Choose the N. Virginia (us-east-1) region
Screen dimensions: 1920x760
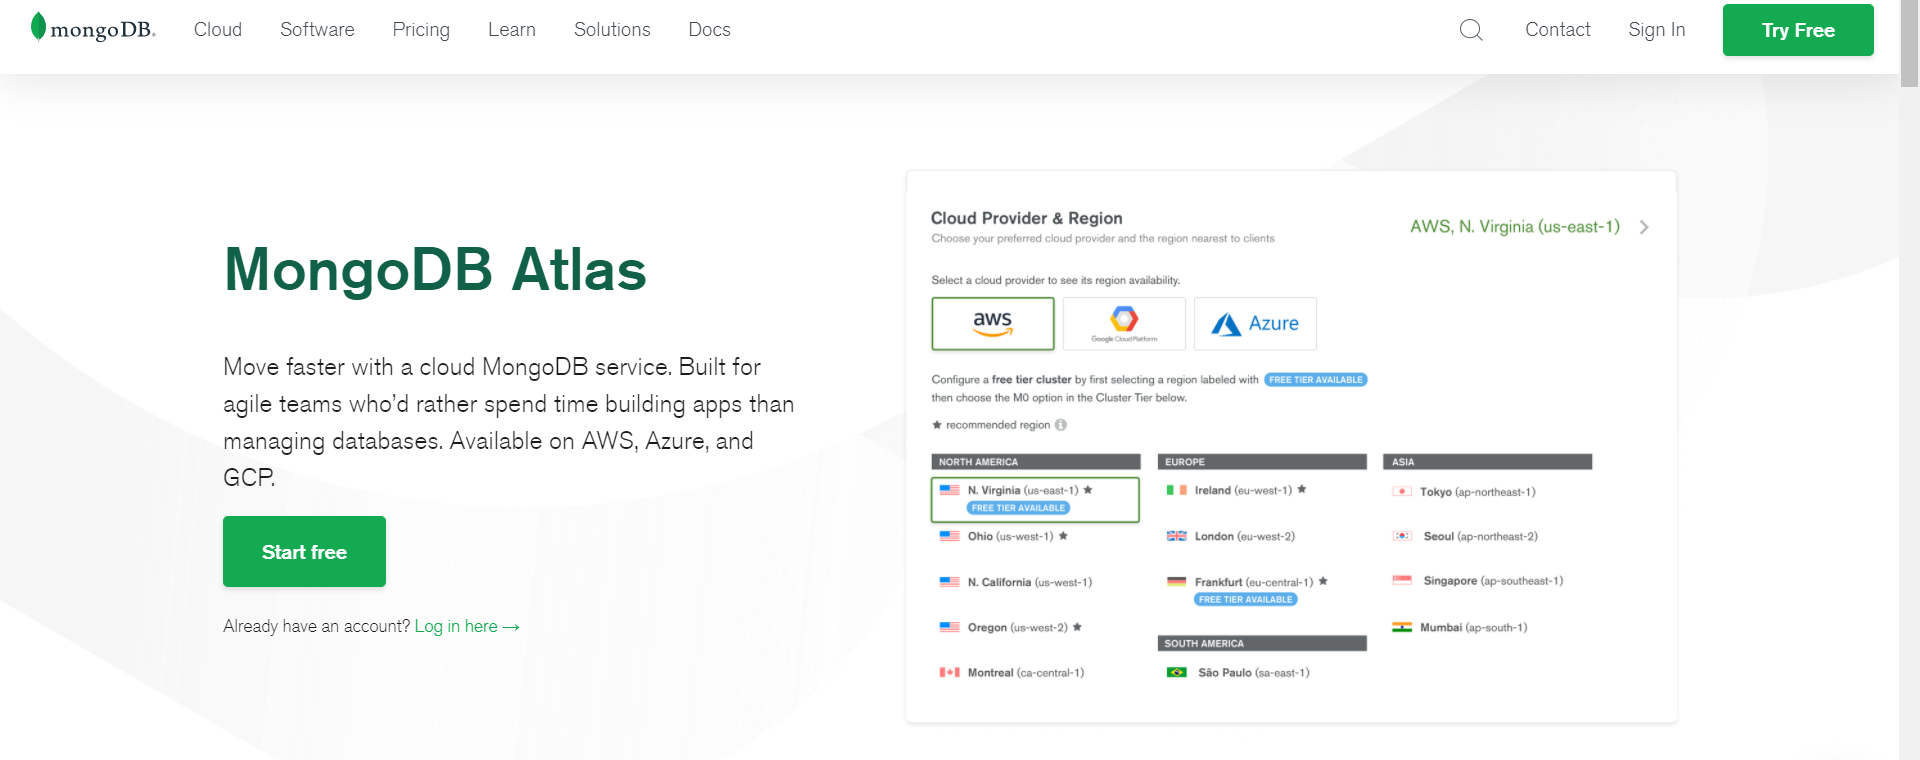tap(1035, 499)
